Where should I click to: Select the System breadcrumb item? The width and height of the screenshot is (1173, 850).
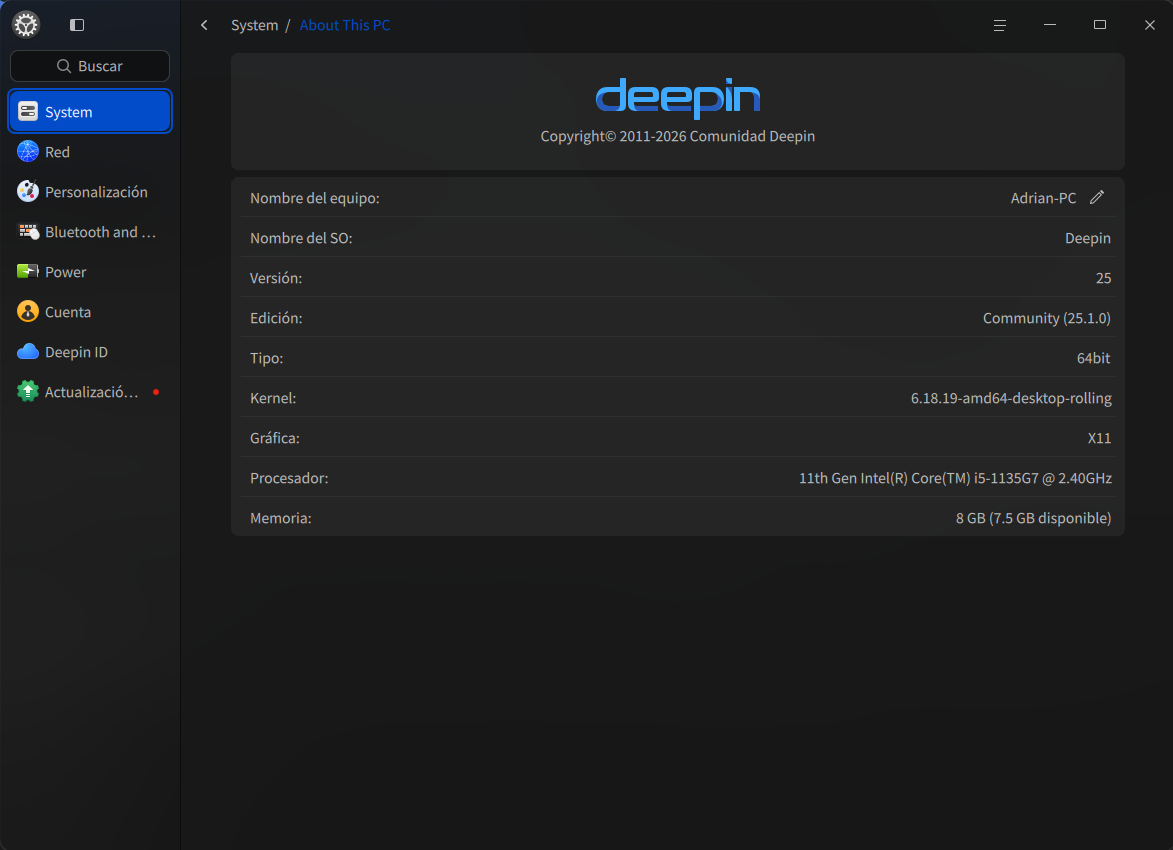click(x=254, y=24)
